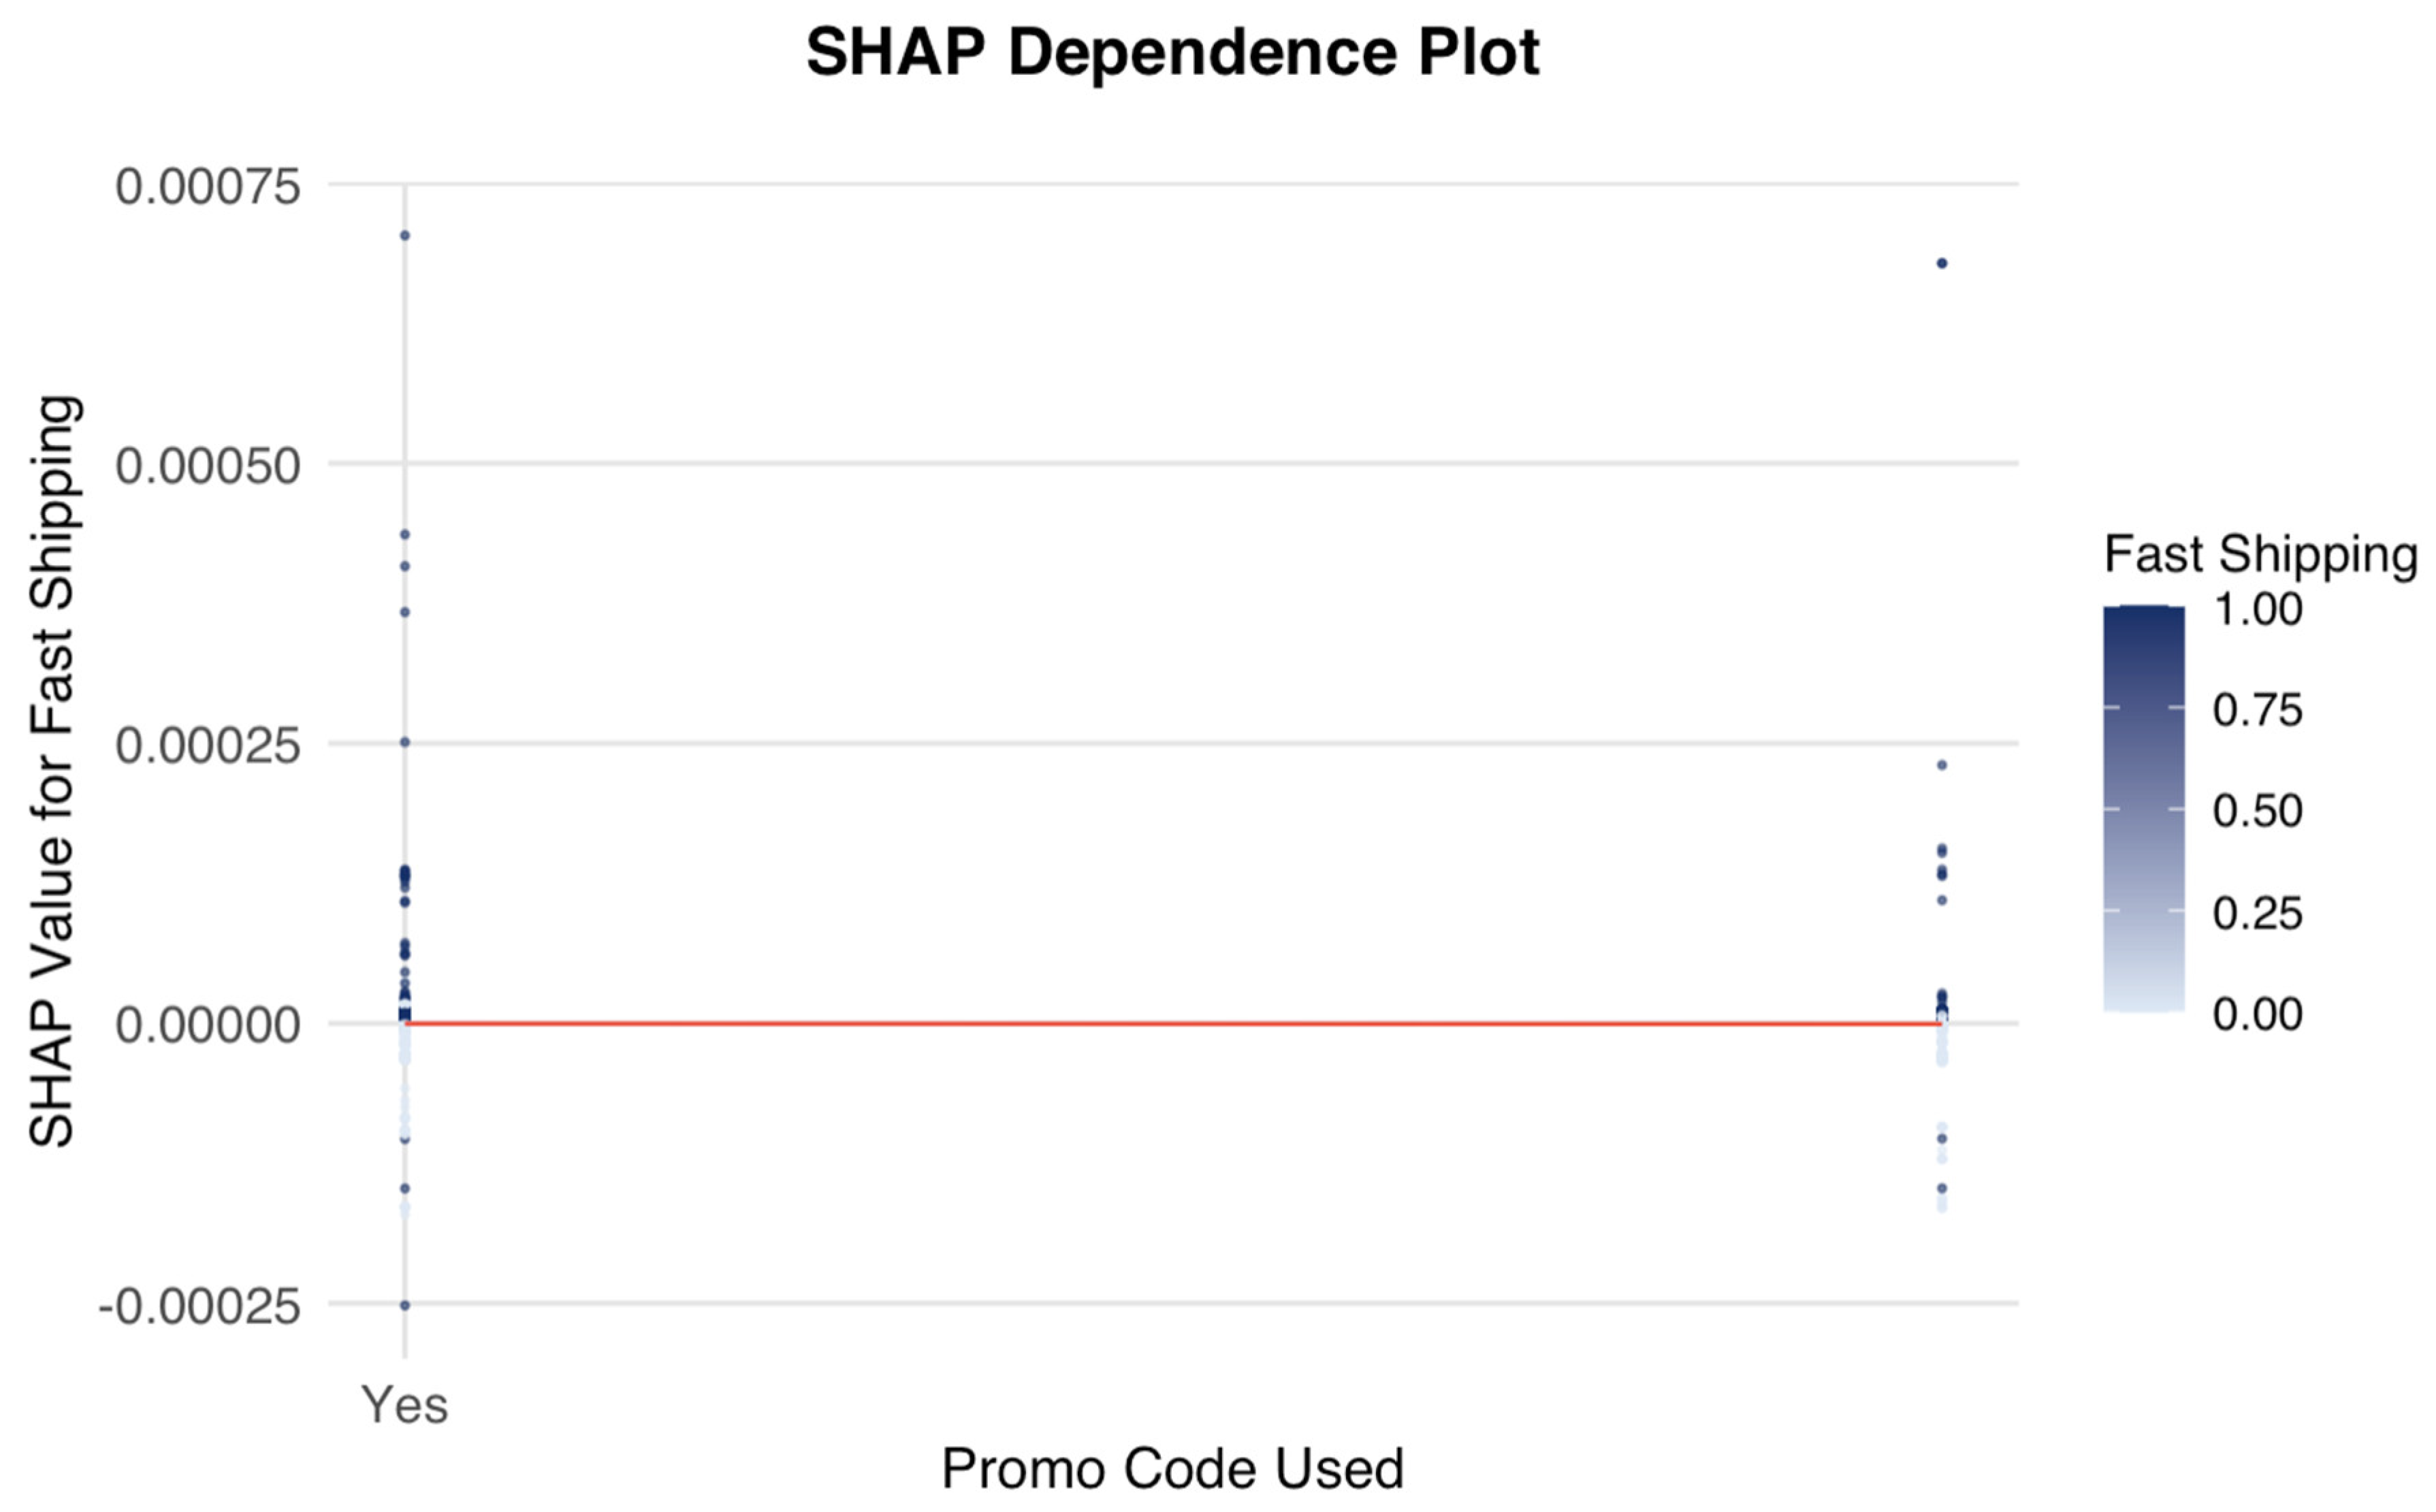This screenshot has height=1512, width=2436.
Task: Select the lowest data point near -0.00025
Action: pyautogui.click(x=405, y=1305)
